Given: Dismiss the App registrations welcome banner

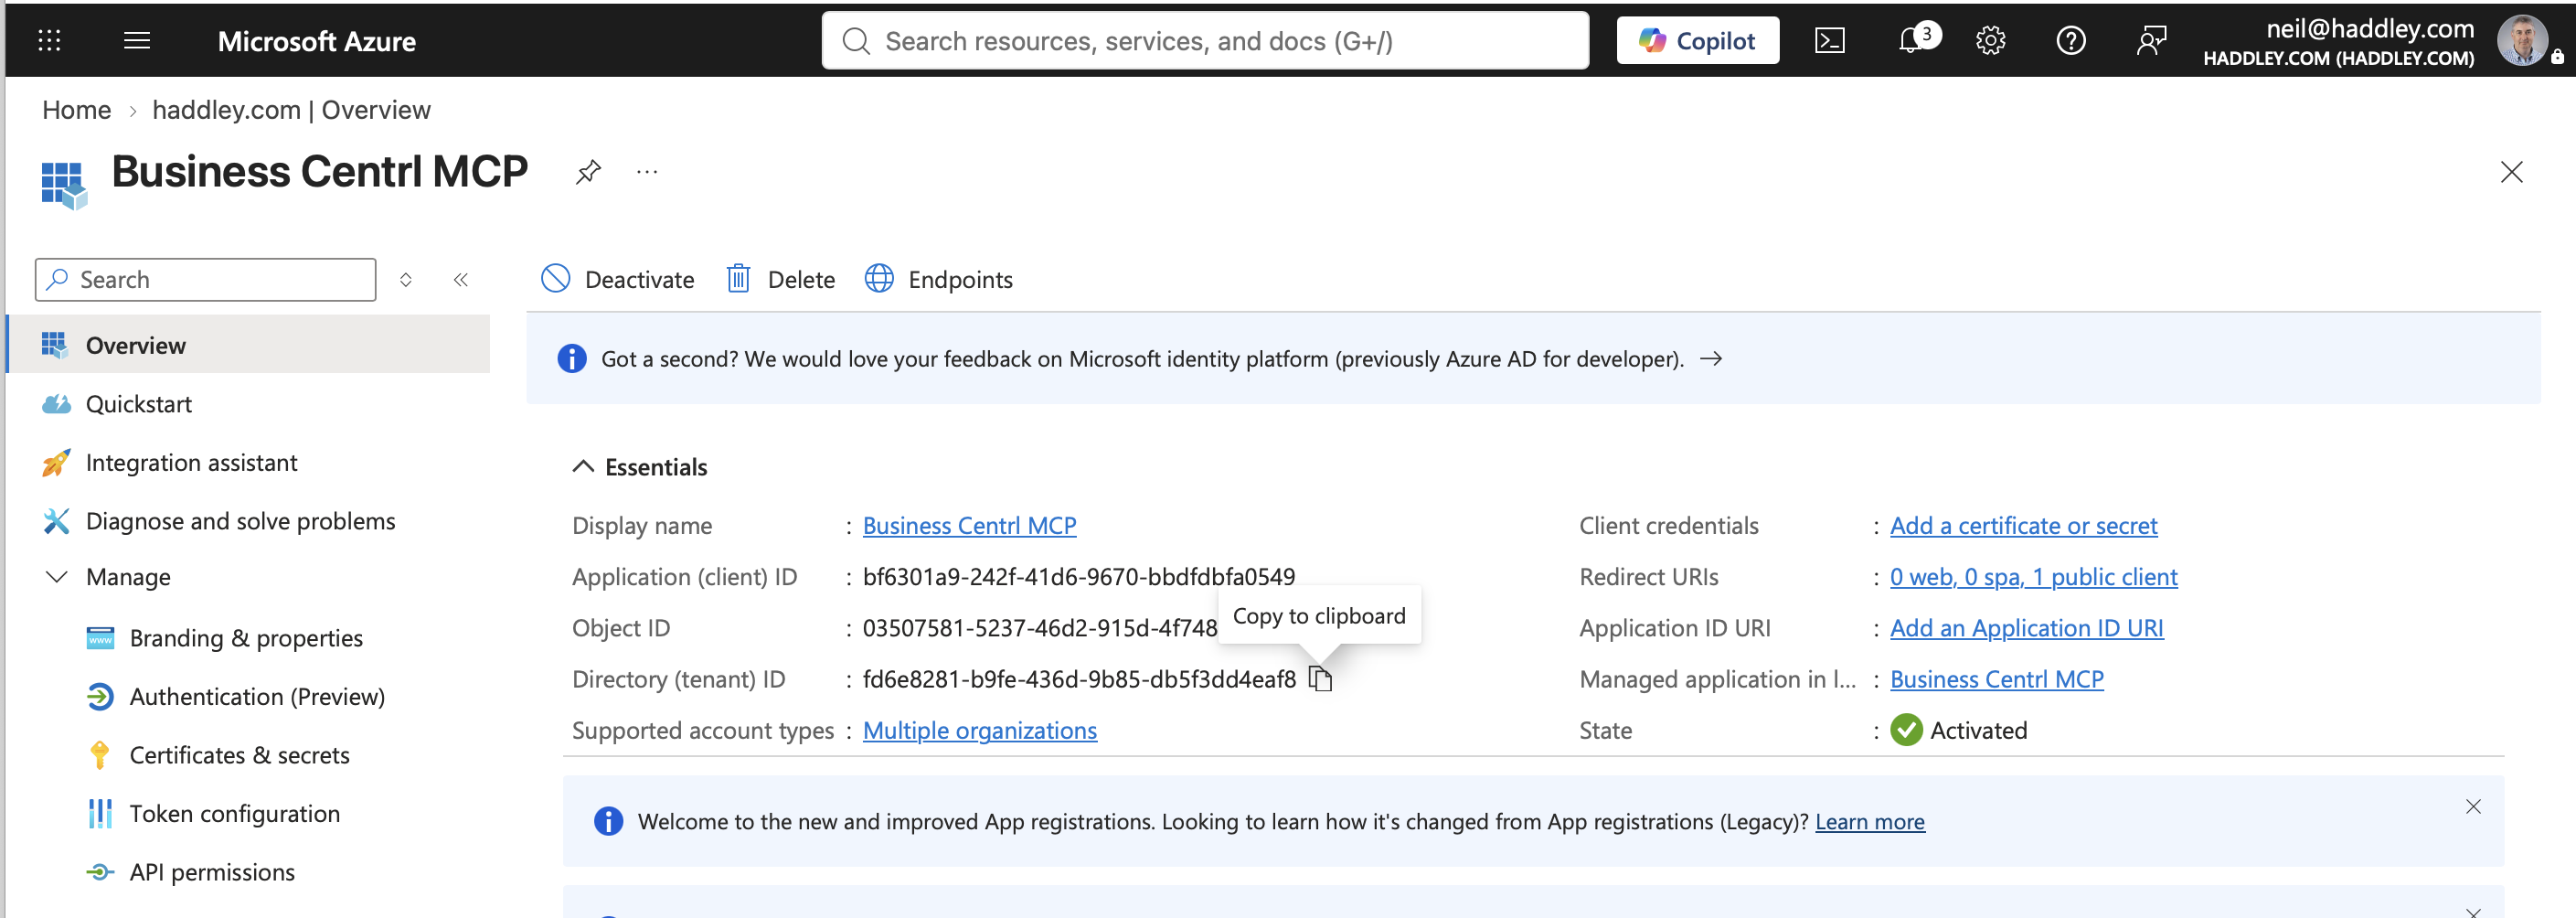Looking at the screenshot, I should click(2472, 807).
